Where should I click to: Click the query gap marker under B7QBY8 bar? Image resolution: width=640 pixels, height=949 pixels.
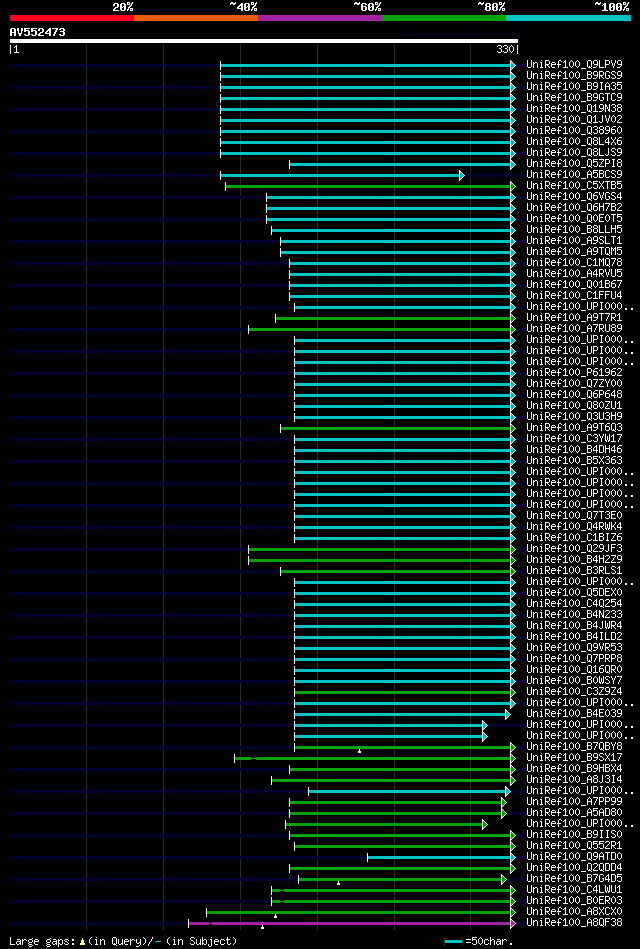pos(360,752)
